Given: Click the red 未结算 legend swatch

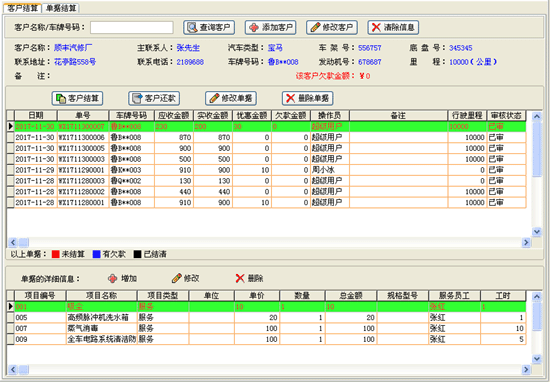Looking at the screenshot, I should coord(55,254).
